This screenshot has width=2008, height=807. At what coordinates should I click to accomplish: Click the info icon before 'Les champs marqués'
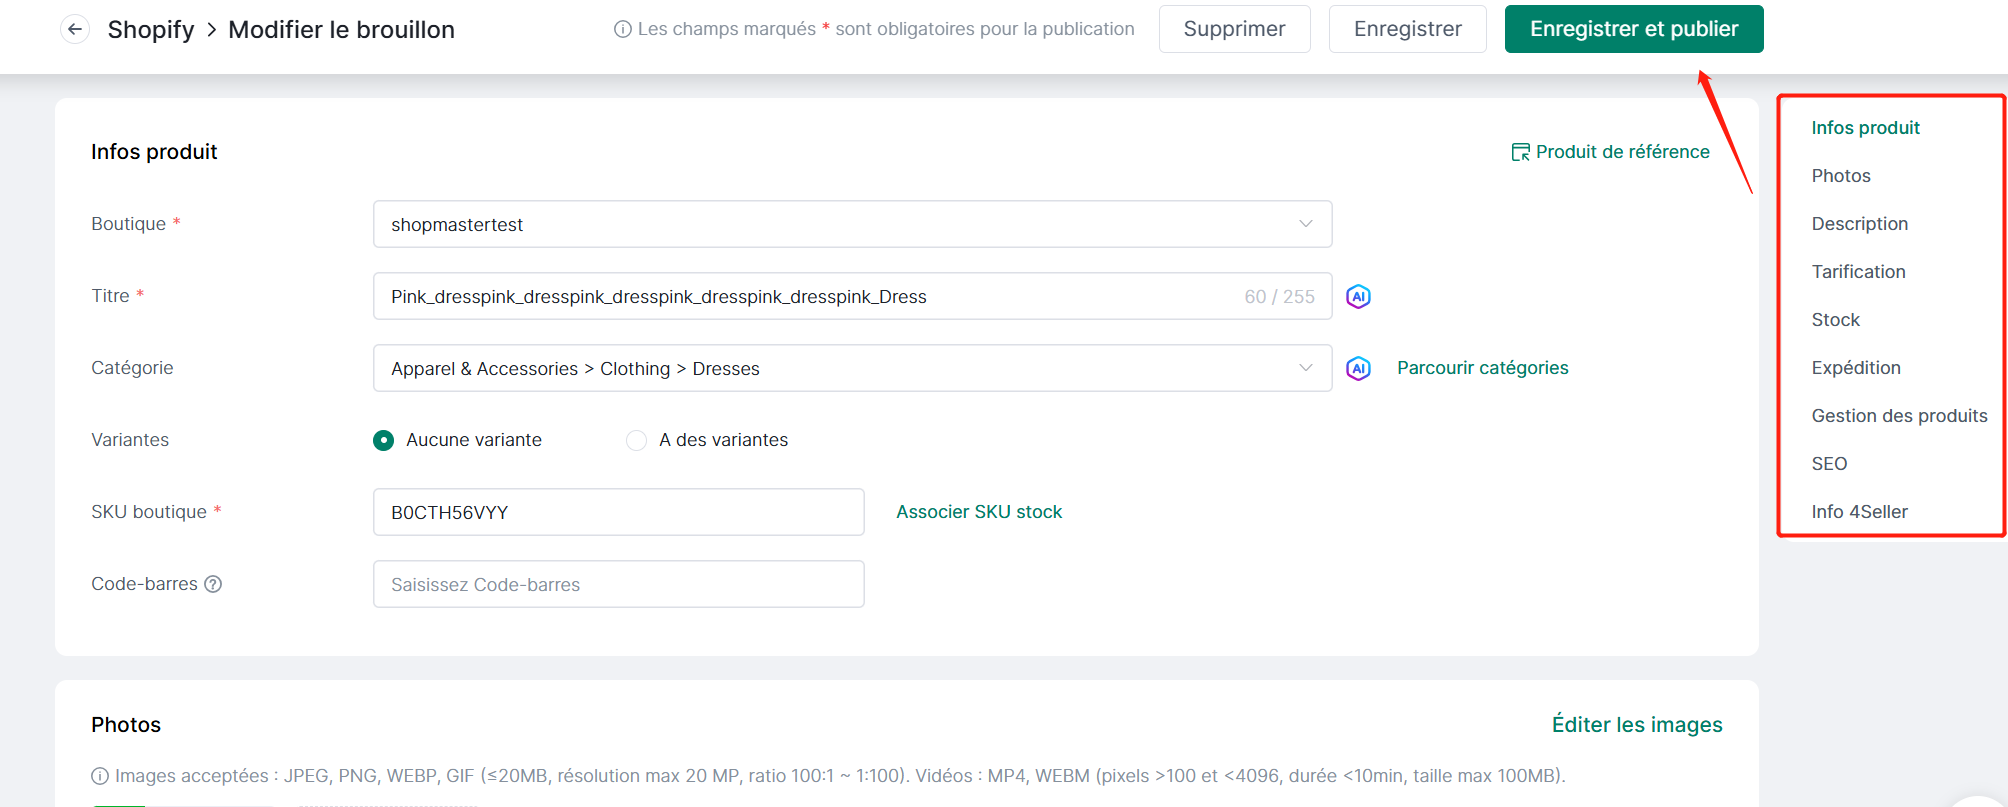(623, 29)
